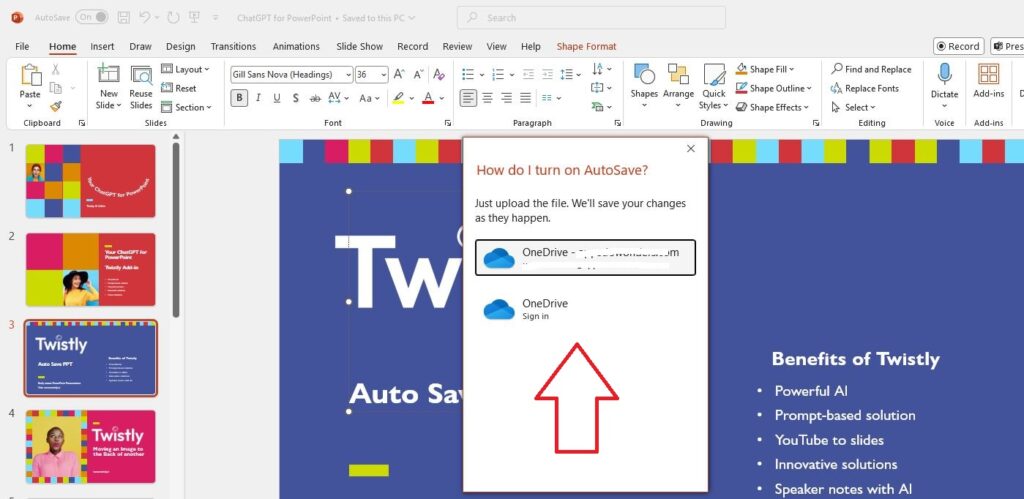Open the Columns dropdown
This screenshot has height=499, width=1024.
click(551, 98)
